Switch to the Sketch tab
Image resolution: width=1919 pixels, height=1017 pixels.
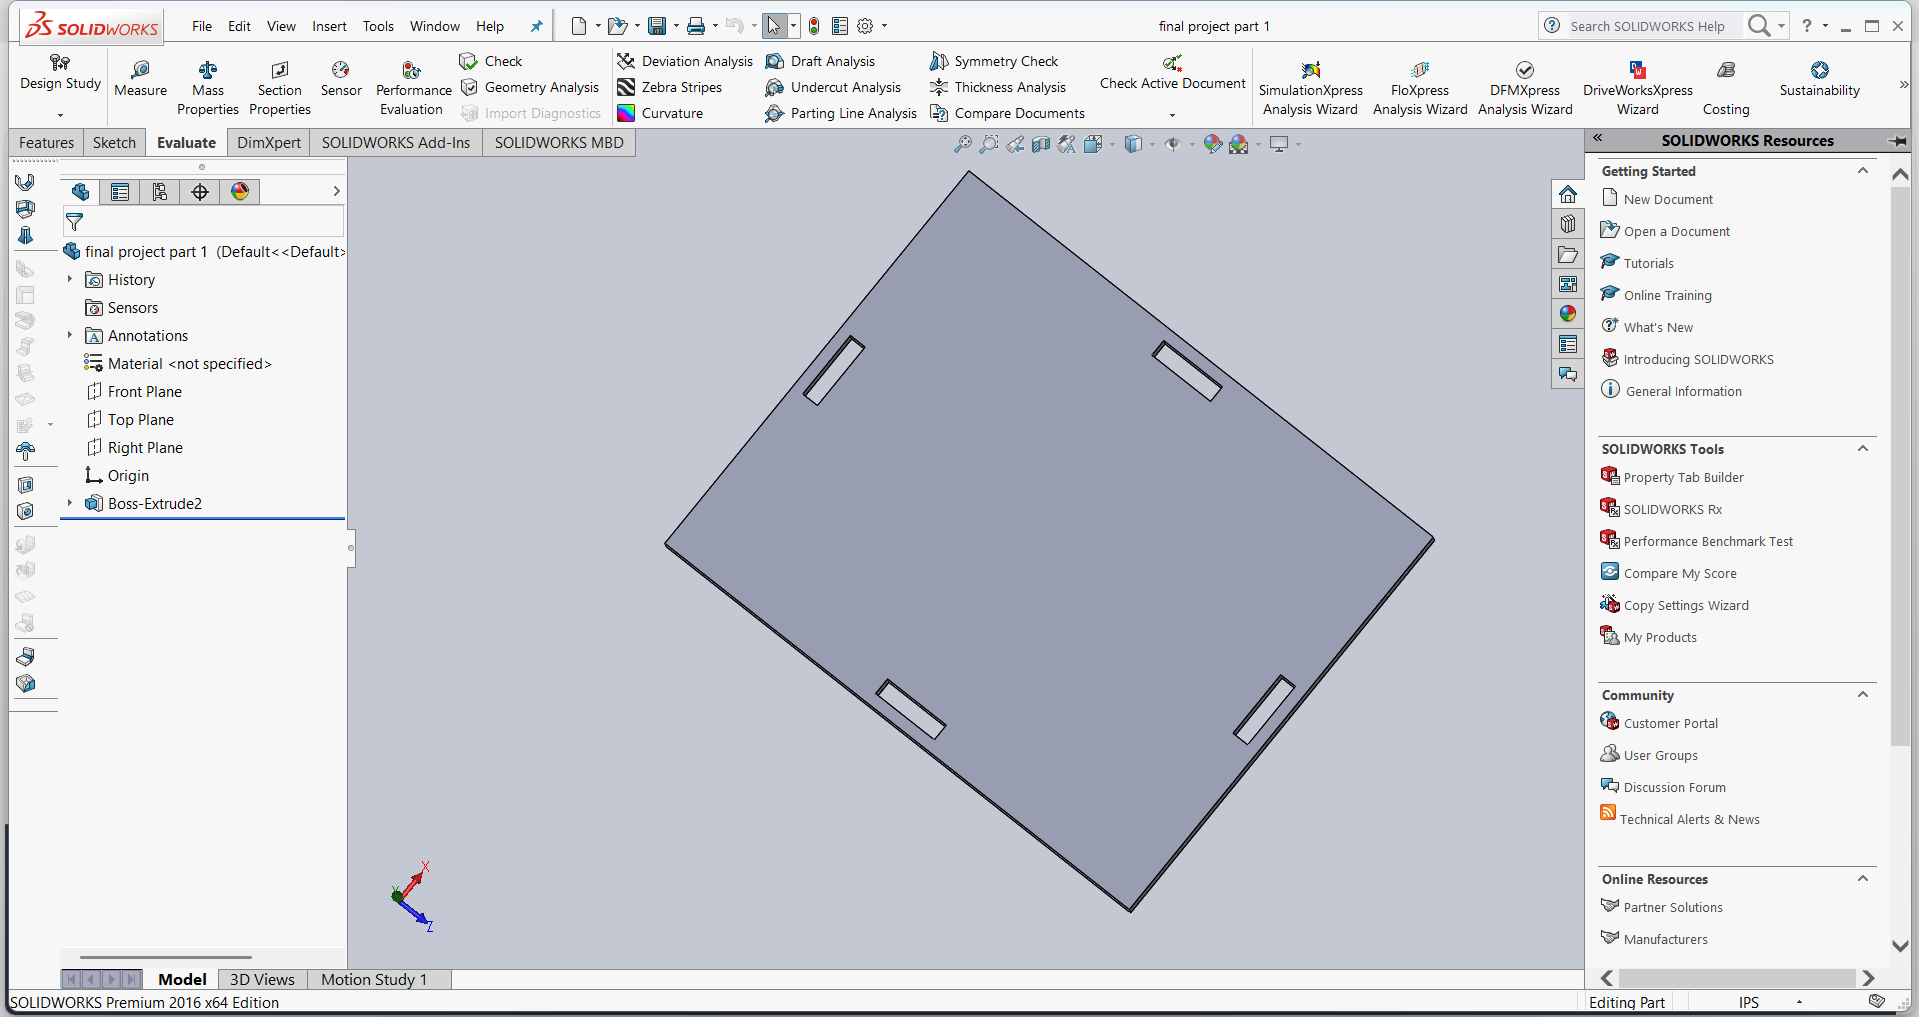114,143
